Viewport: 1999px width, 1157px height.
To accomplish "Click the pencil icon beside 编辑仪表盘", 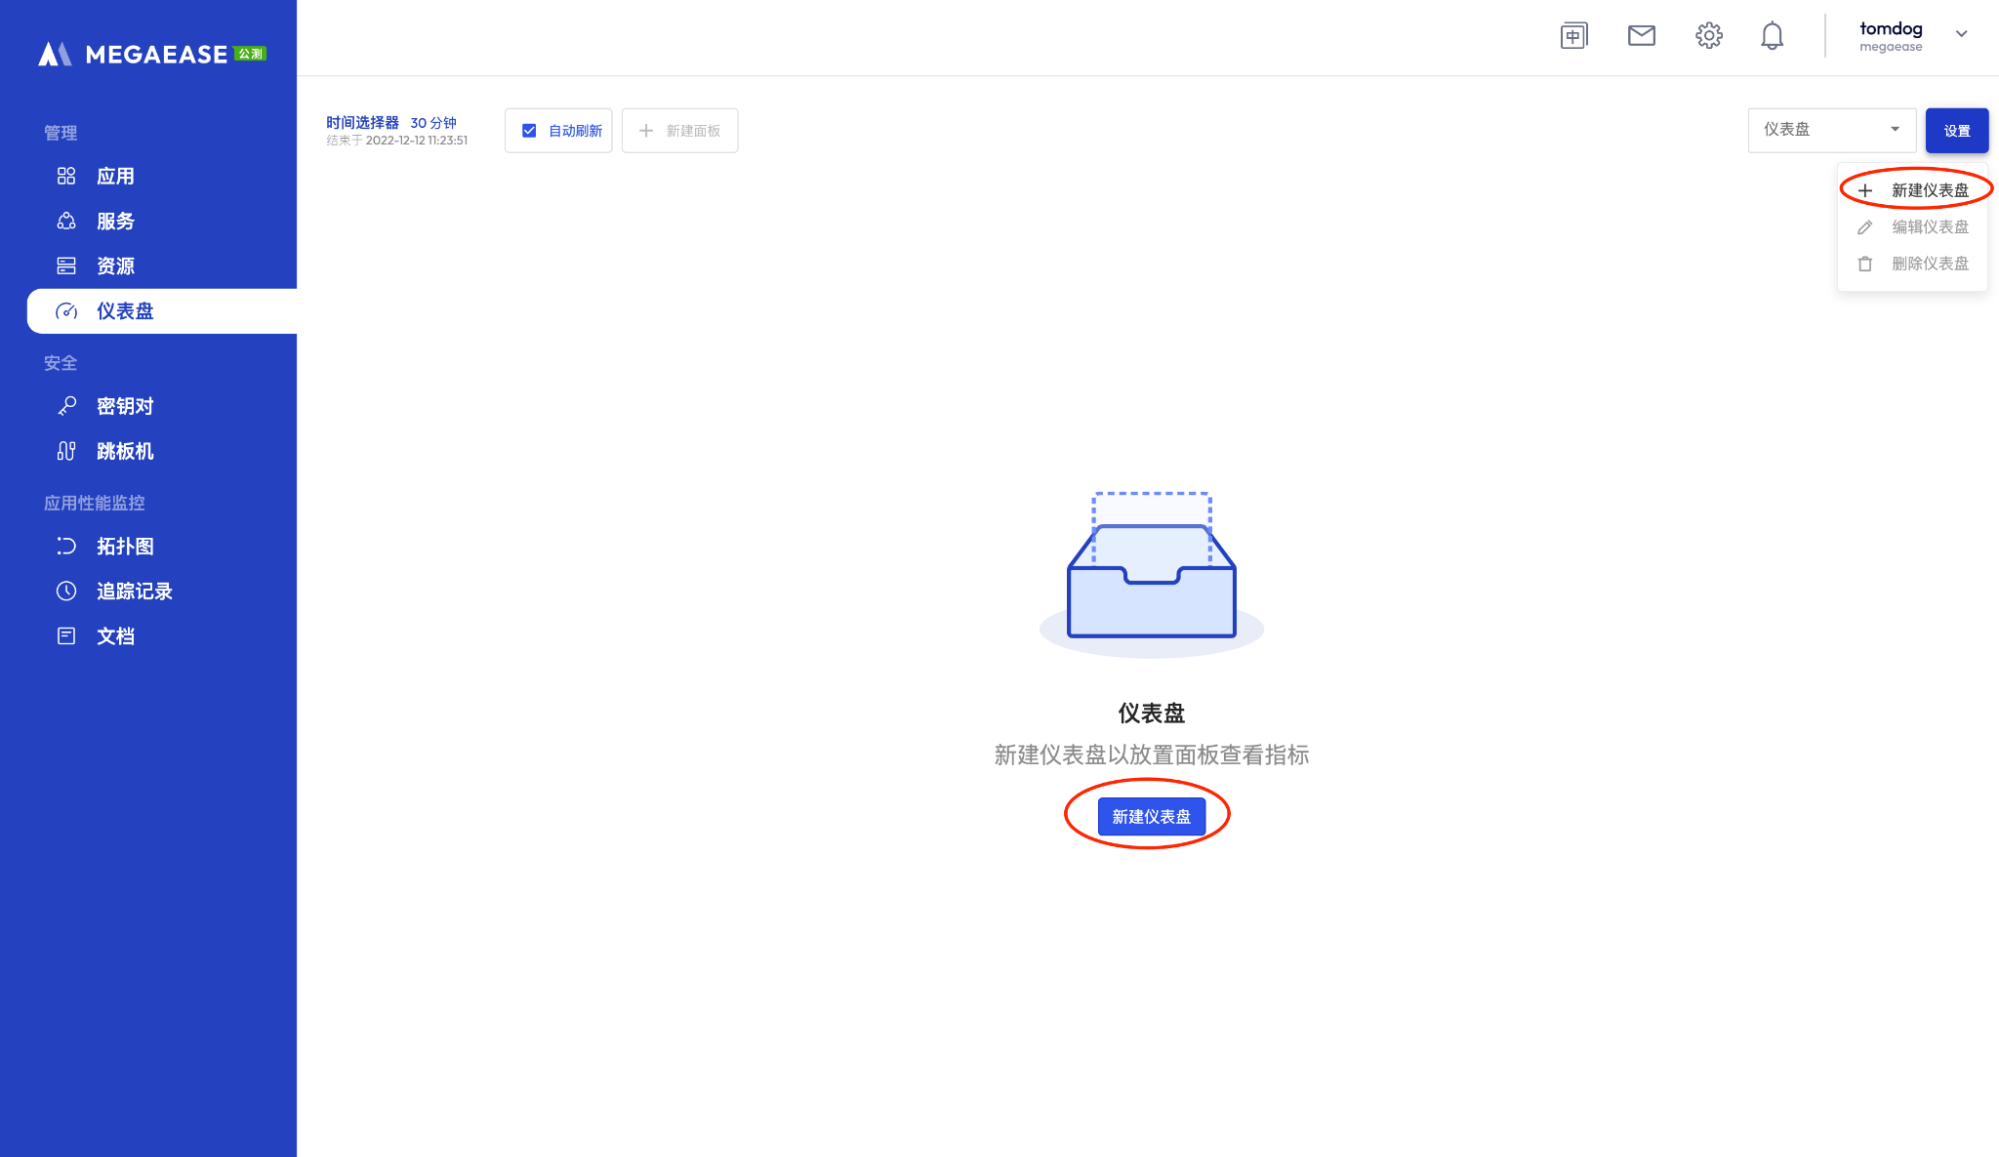I will 1865,227.
